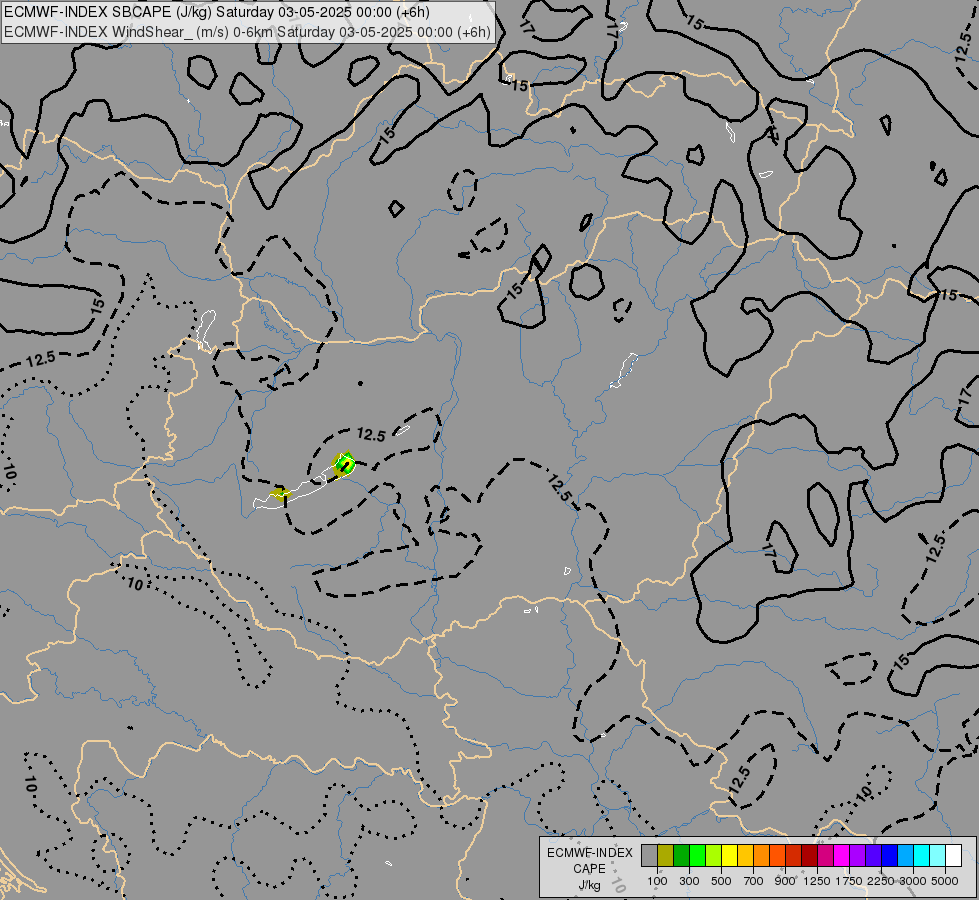Select the dark maroon-red legend swatch

[810, 856]
